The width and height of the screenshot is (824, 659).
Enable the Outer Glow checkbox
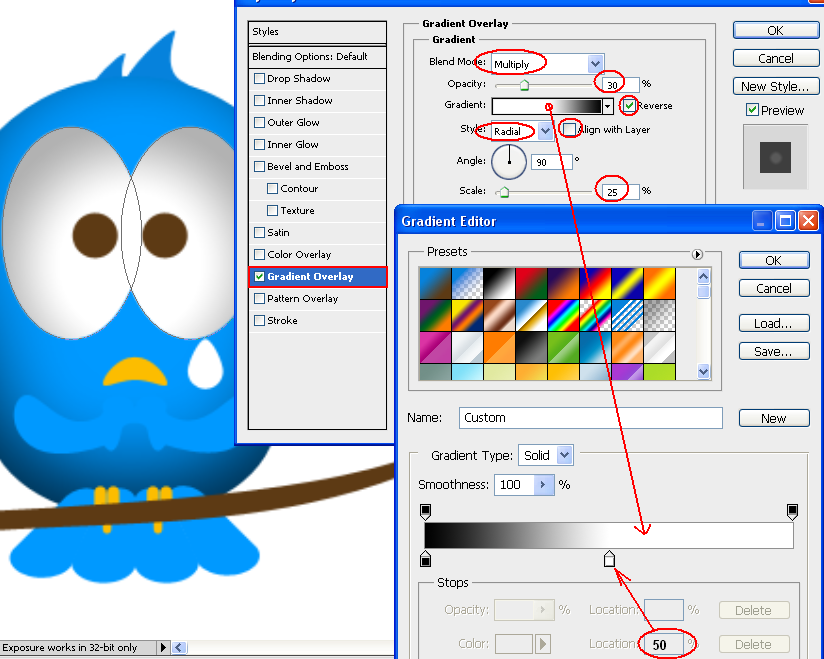259,122
